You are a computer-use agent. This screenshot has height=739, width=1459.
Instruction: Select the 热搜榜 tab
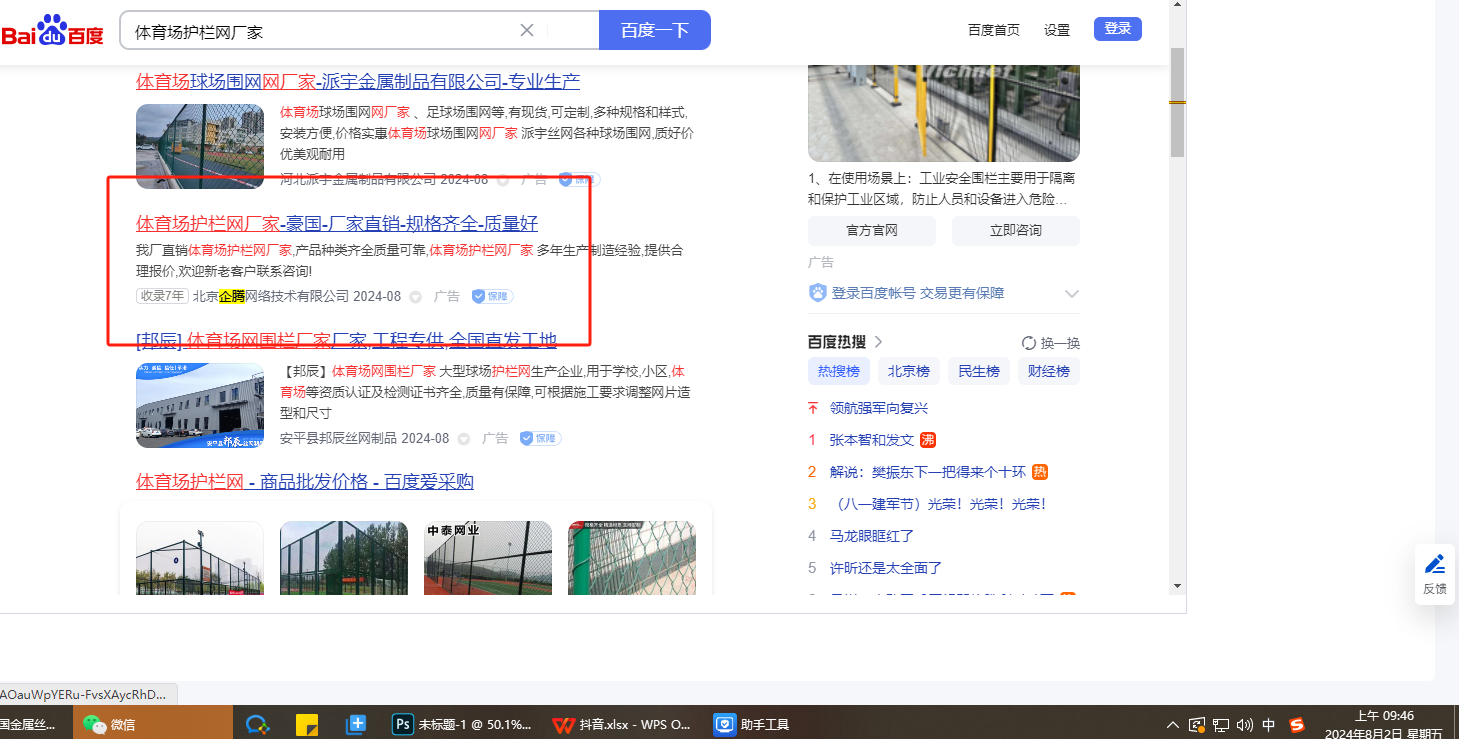[x=839, y=371]
